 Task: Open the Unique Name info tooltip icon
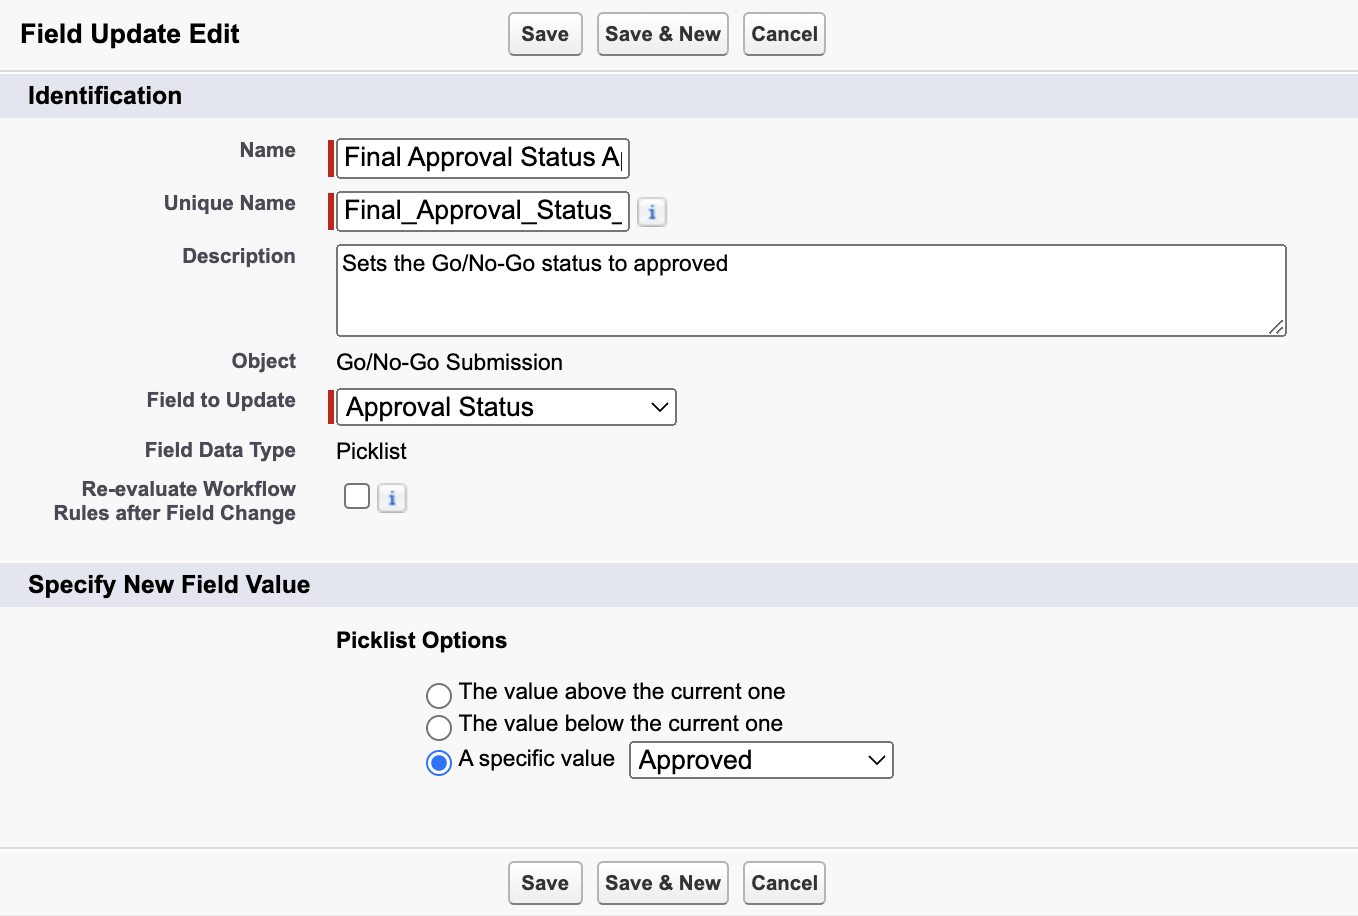[x=652, y=211]
